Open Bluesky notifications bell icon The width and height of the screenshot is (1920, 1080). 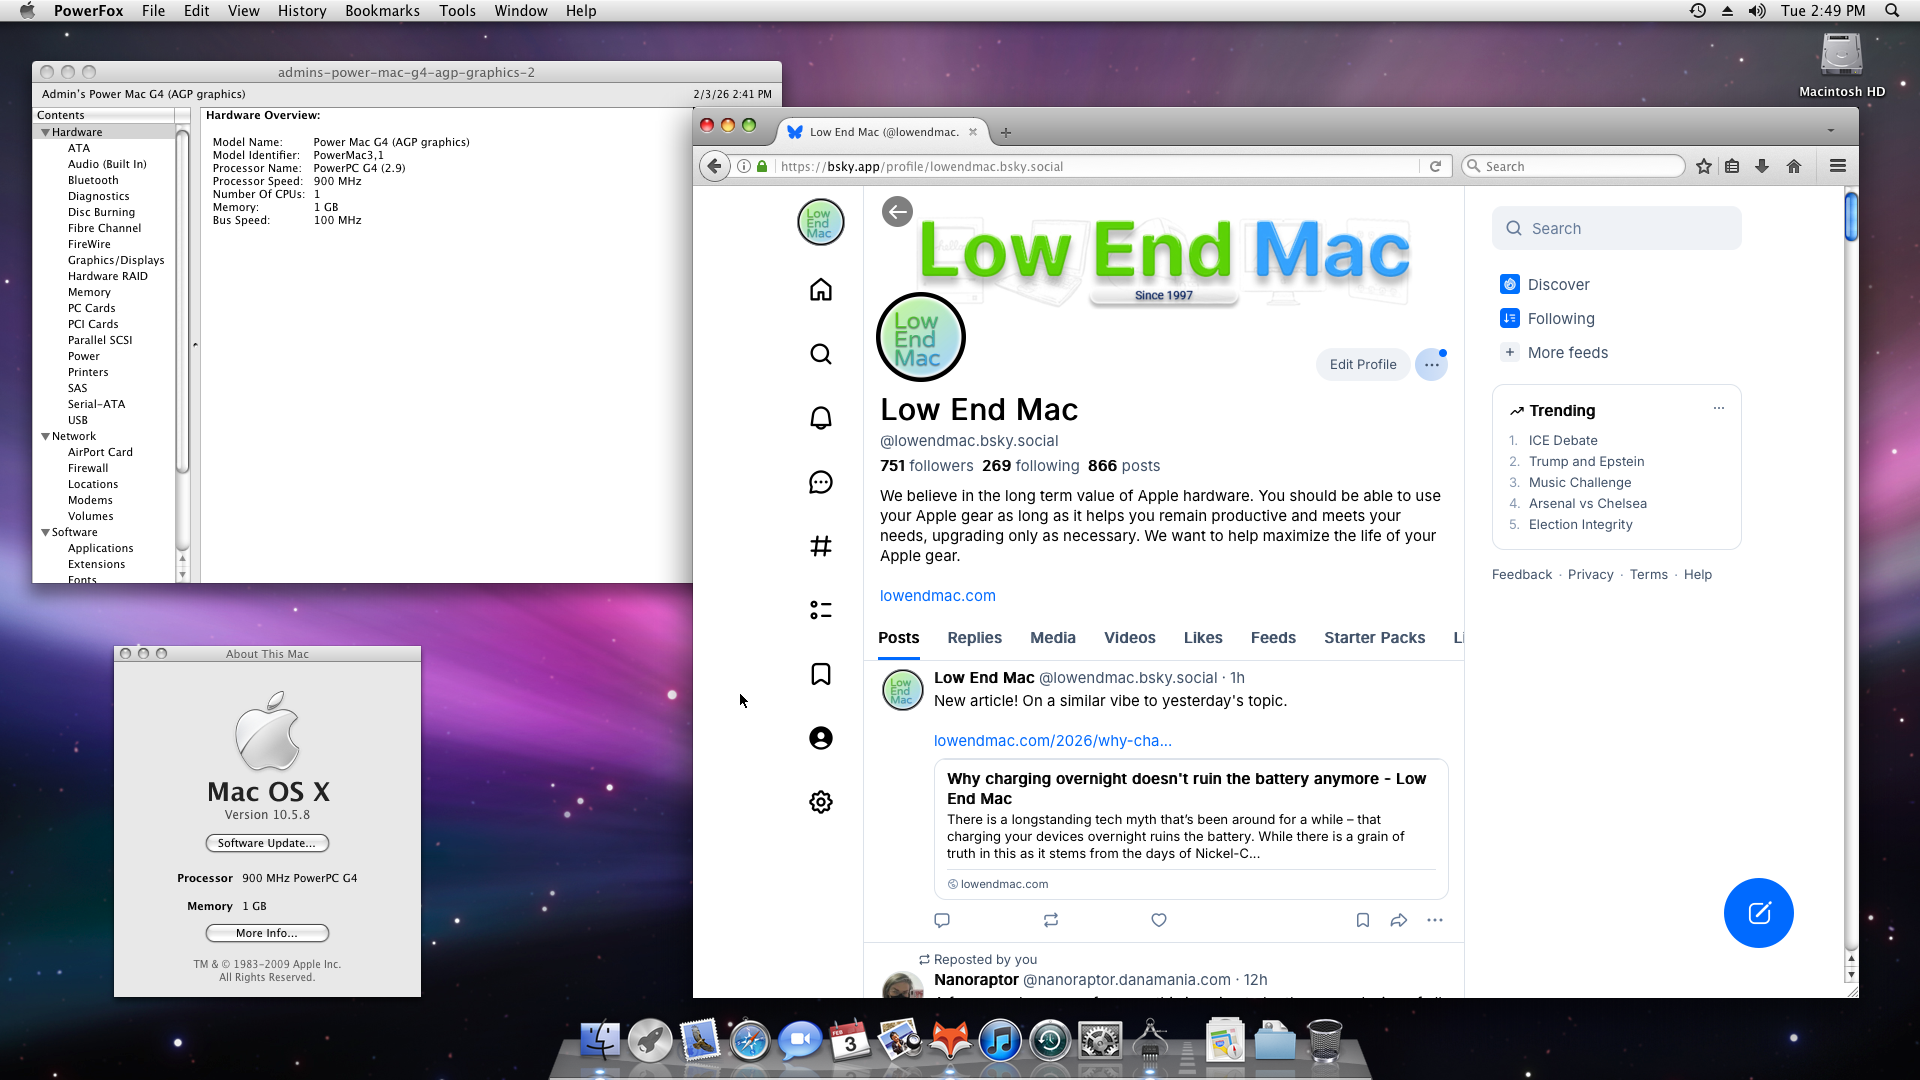click(x=820, y=418)
